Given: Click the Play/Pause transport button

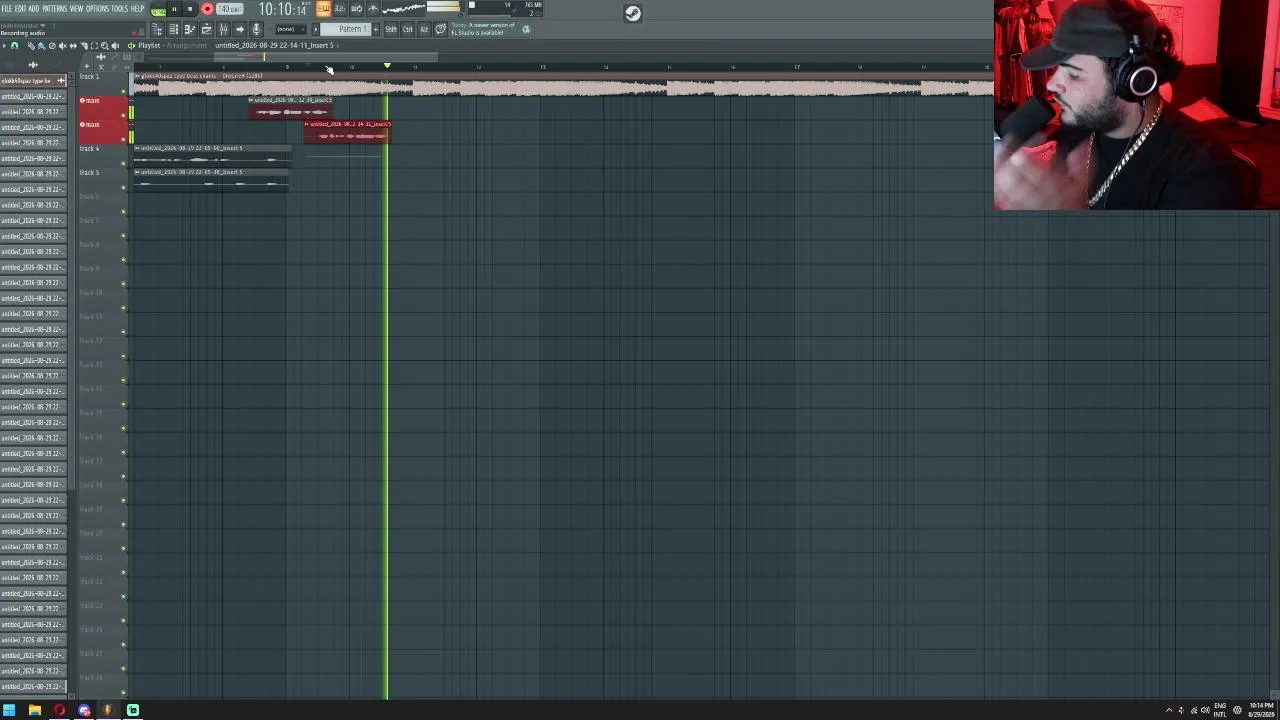Looking at the screenshot, I should point(174,9).
